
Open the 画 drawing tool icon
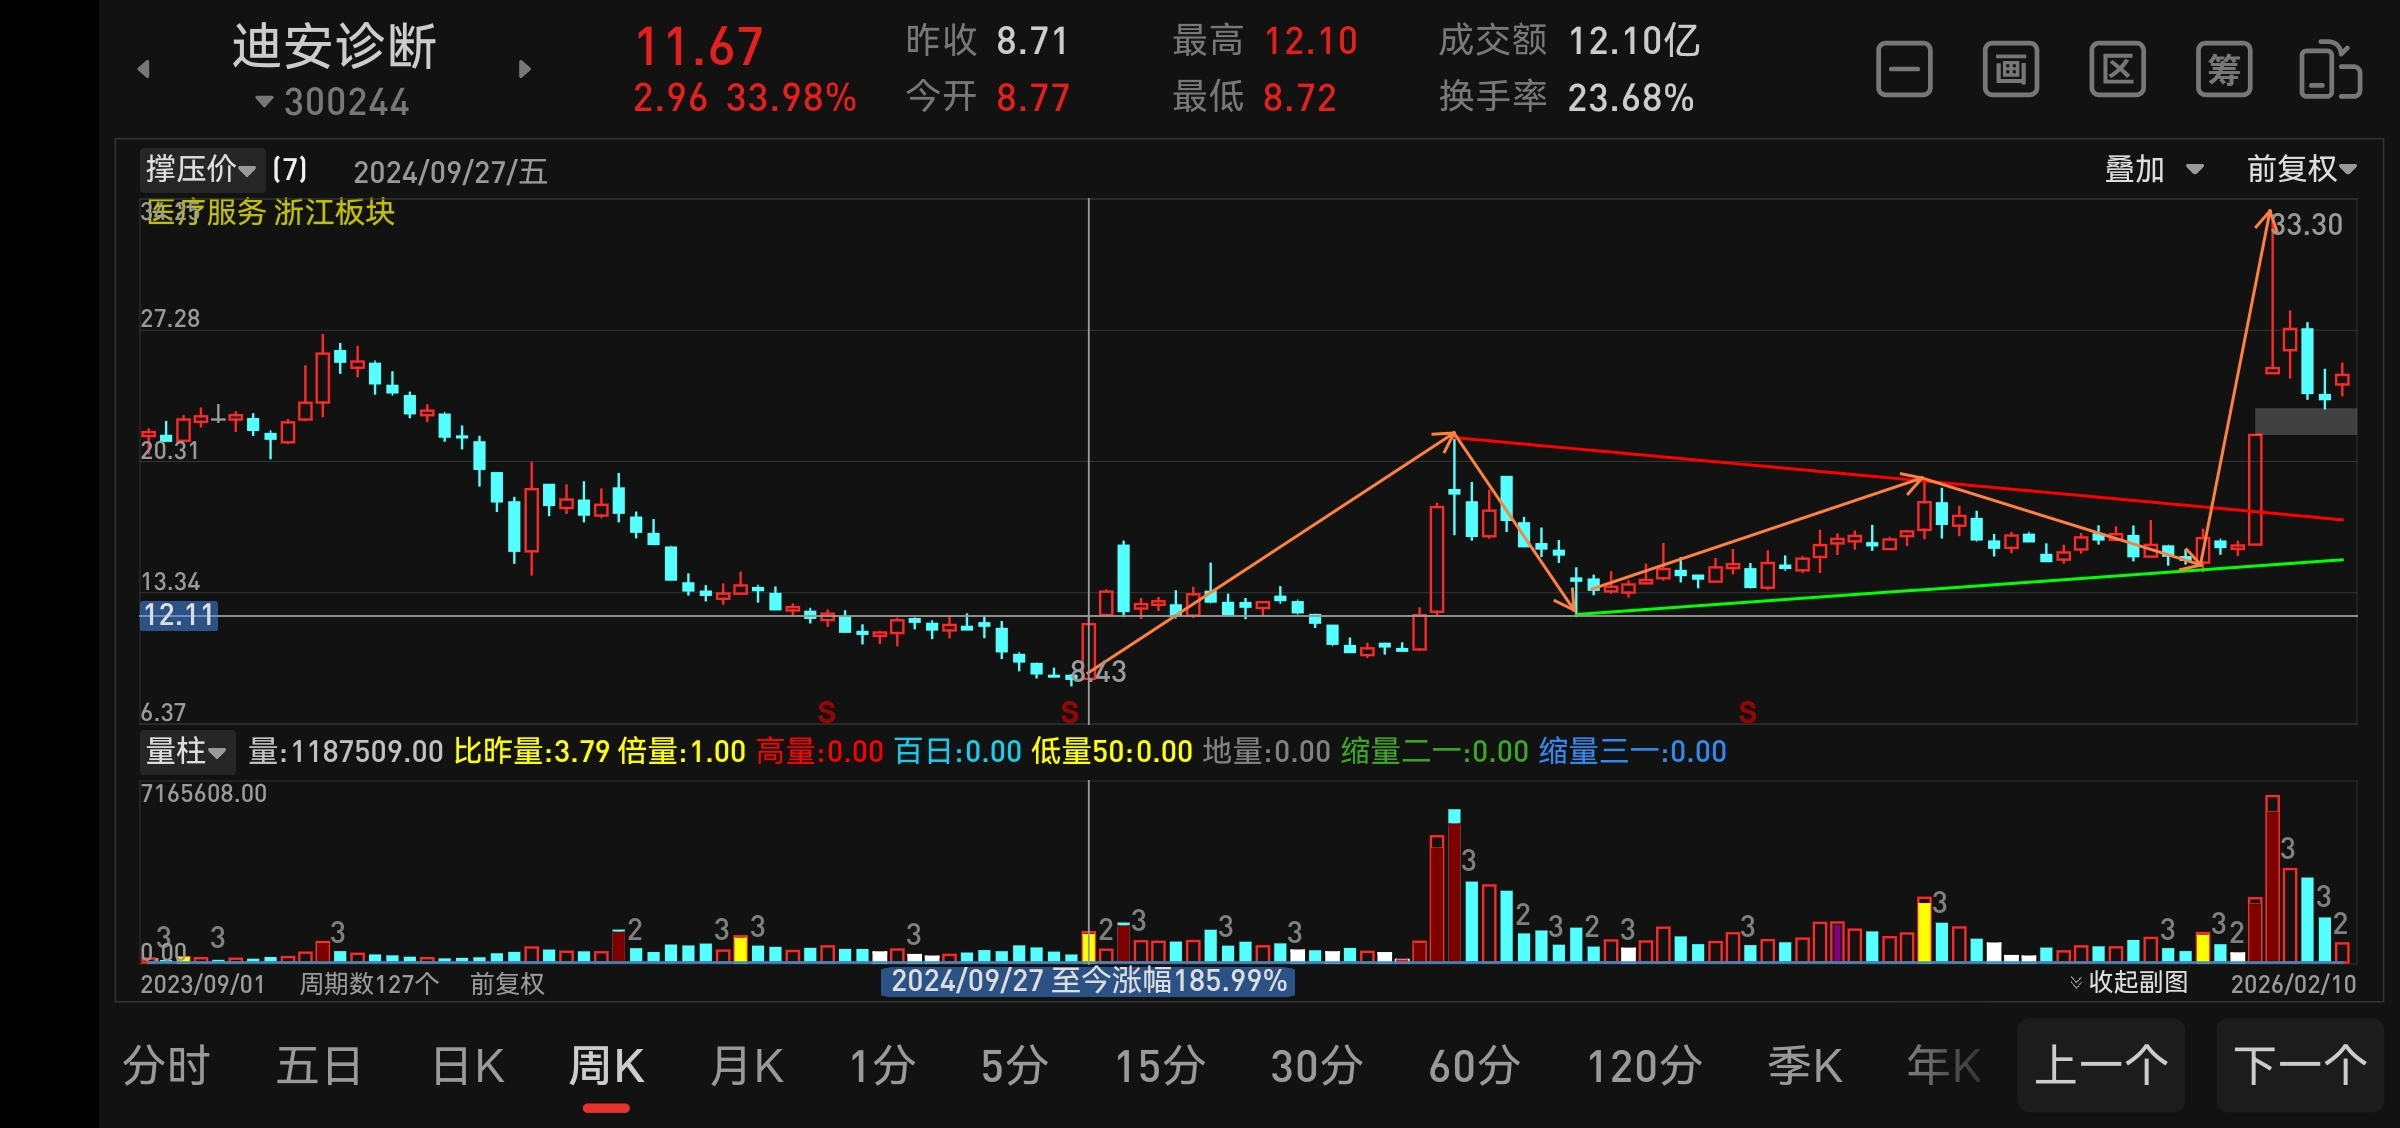click(x=2010, y=70)
